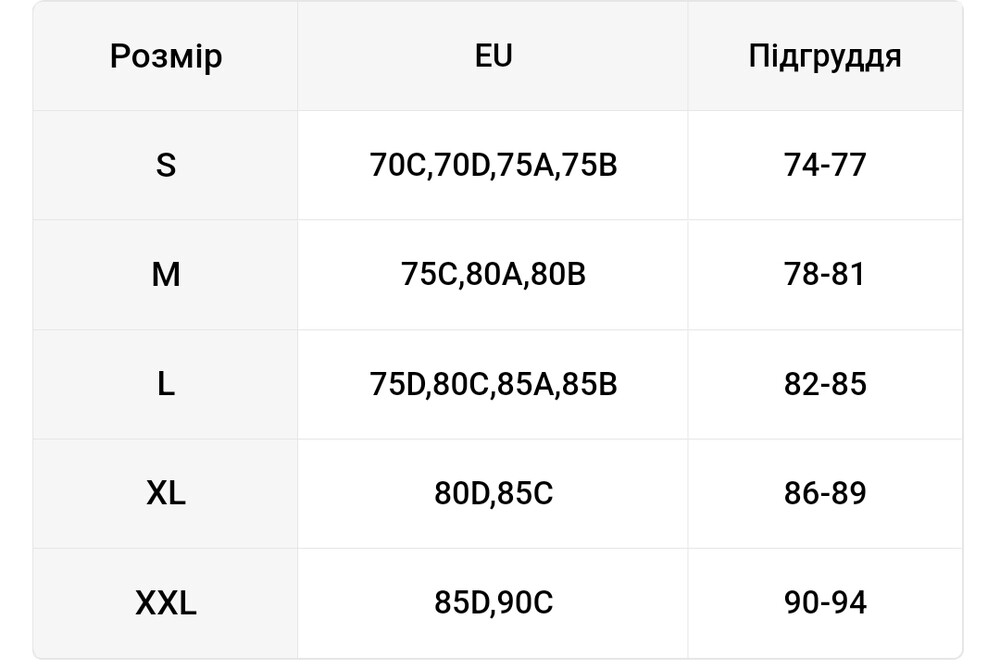Select the L size cell

pos(166,384)
